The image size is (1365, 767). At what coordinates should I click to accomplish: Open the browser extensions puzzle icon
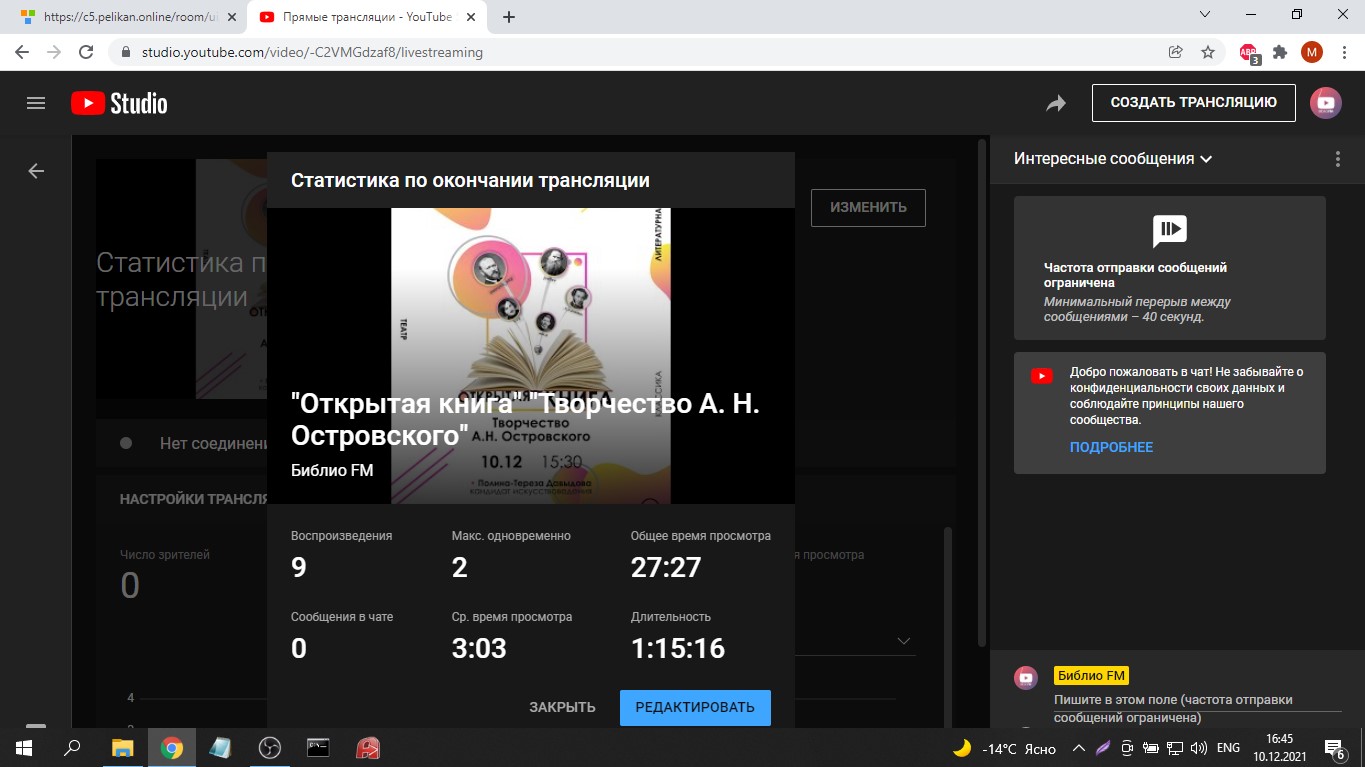(x=1279, y=52)
